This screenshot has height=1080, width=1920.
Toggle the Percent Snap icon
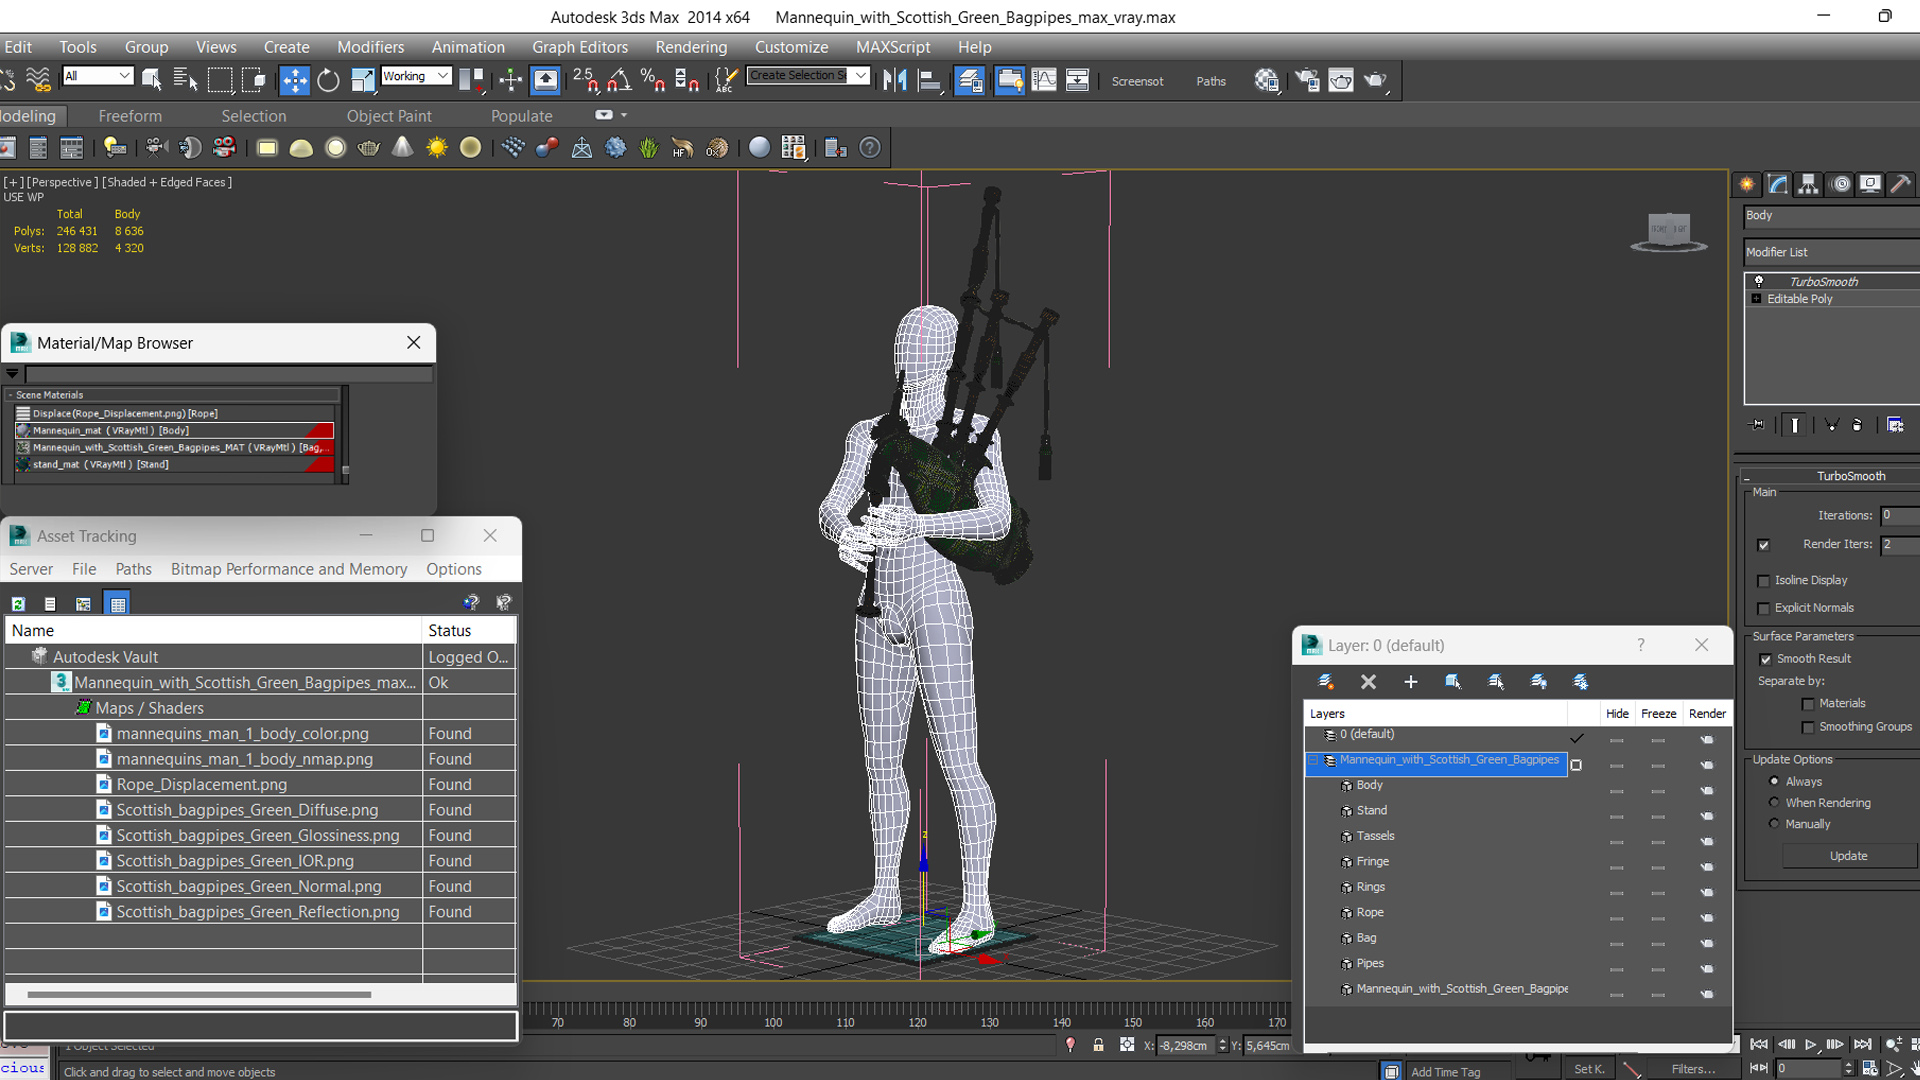653,80
